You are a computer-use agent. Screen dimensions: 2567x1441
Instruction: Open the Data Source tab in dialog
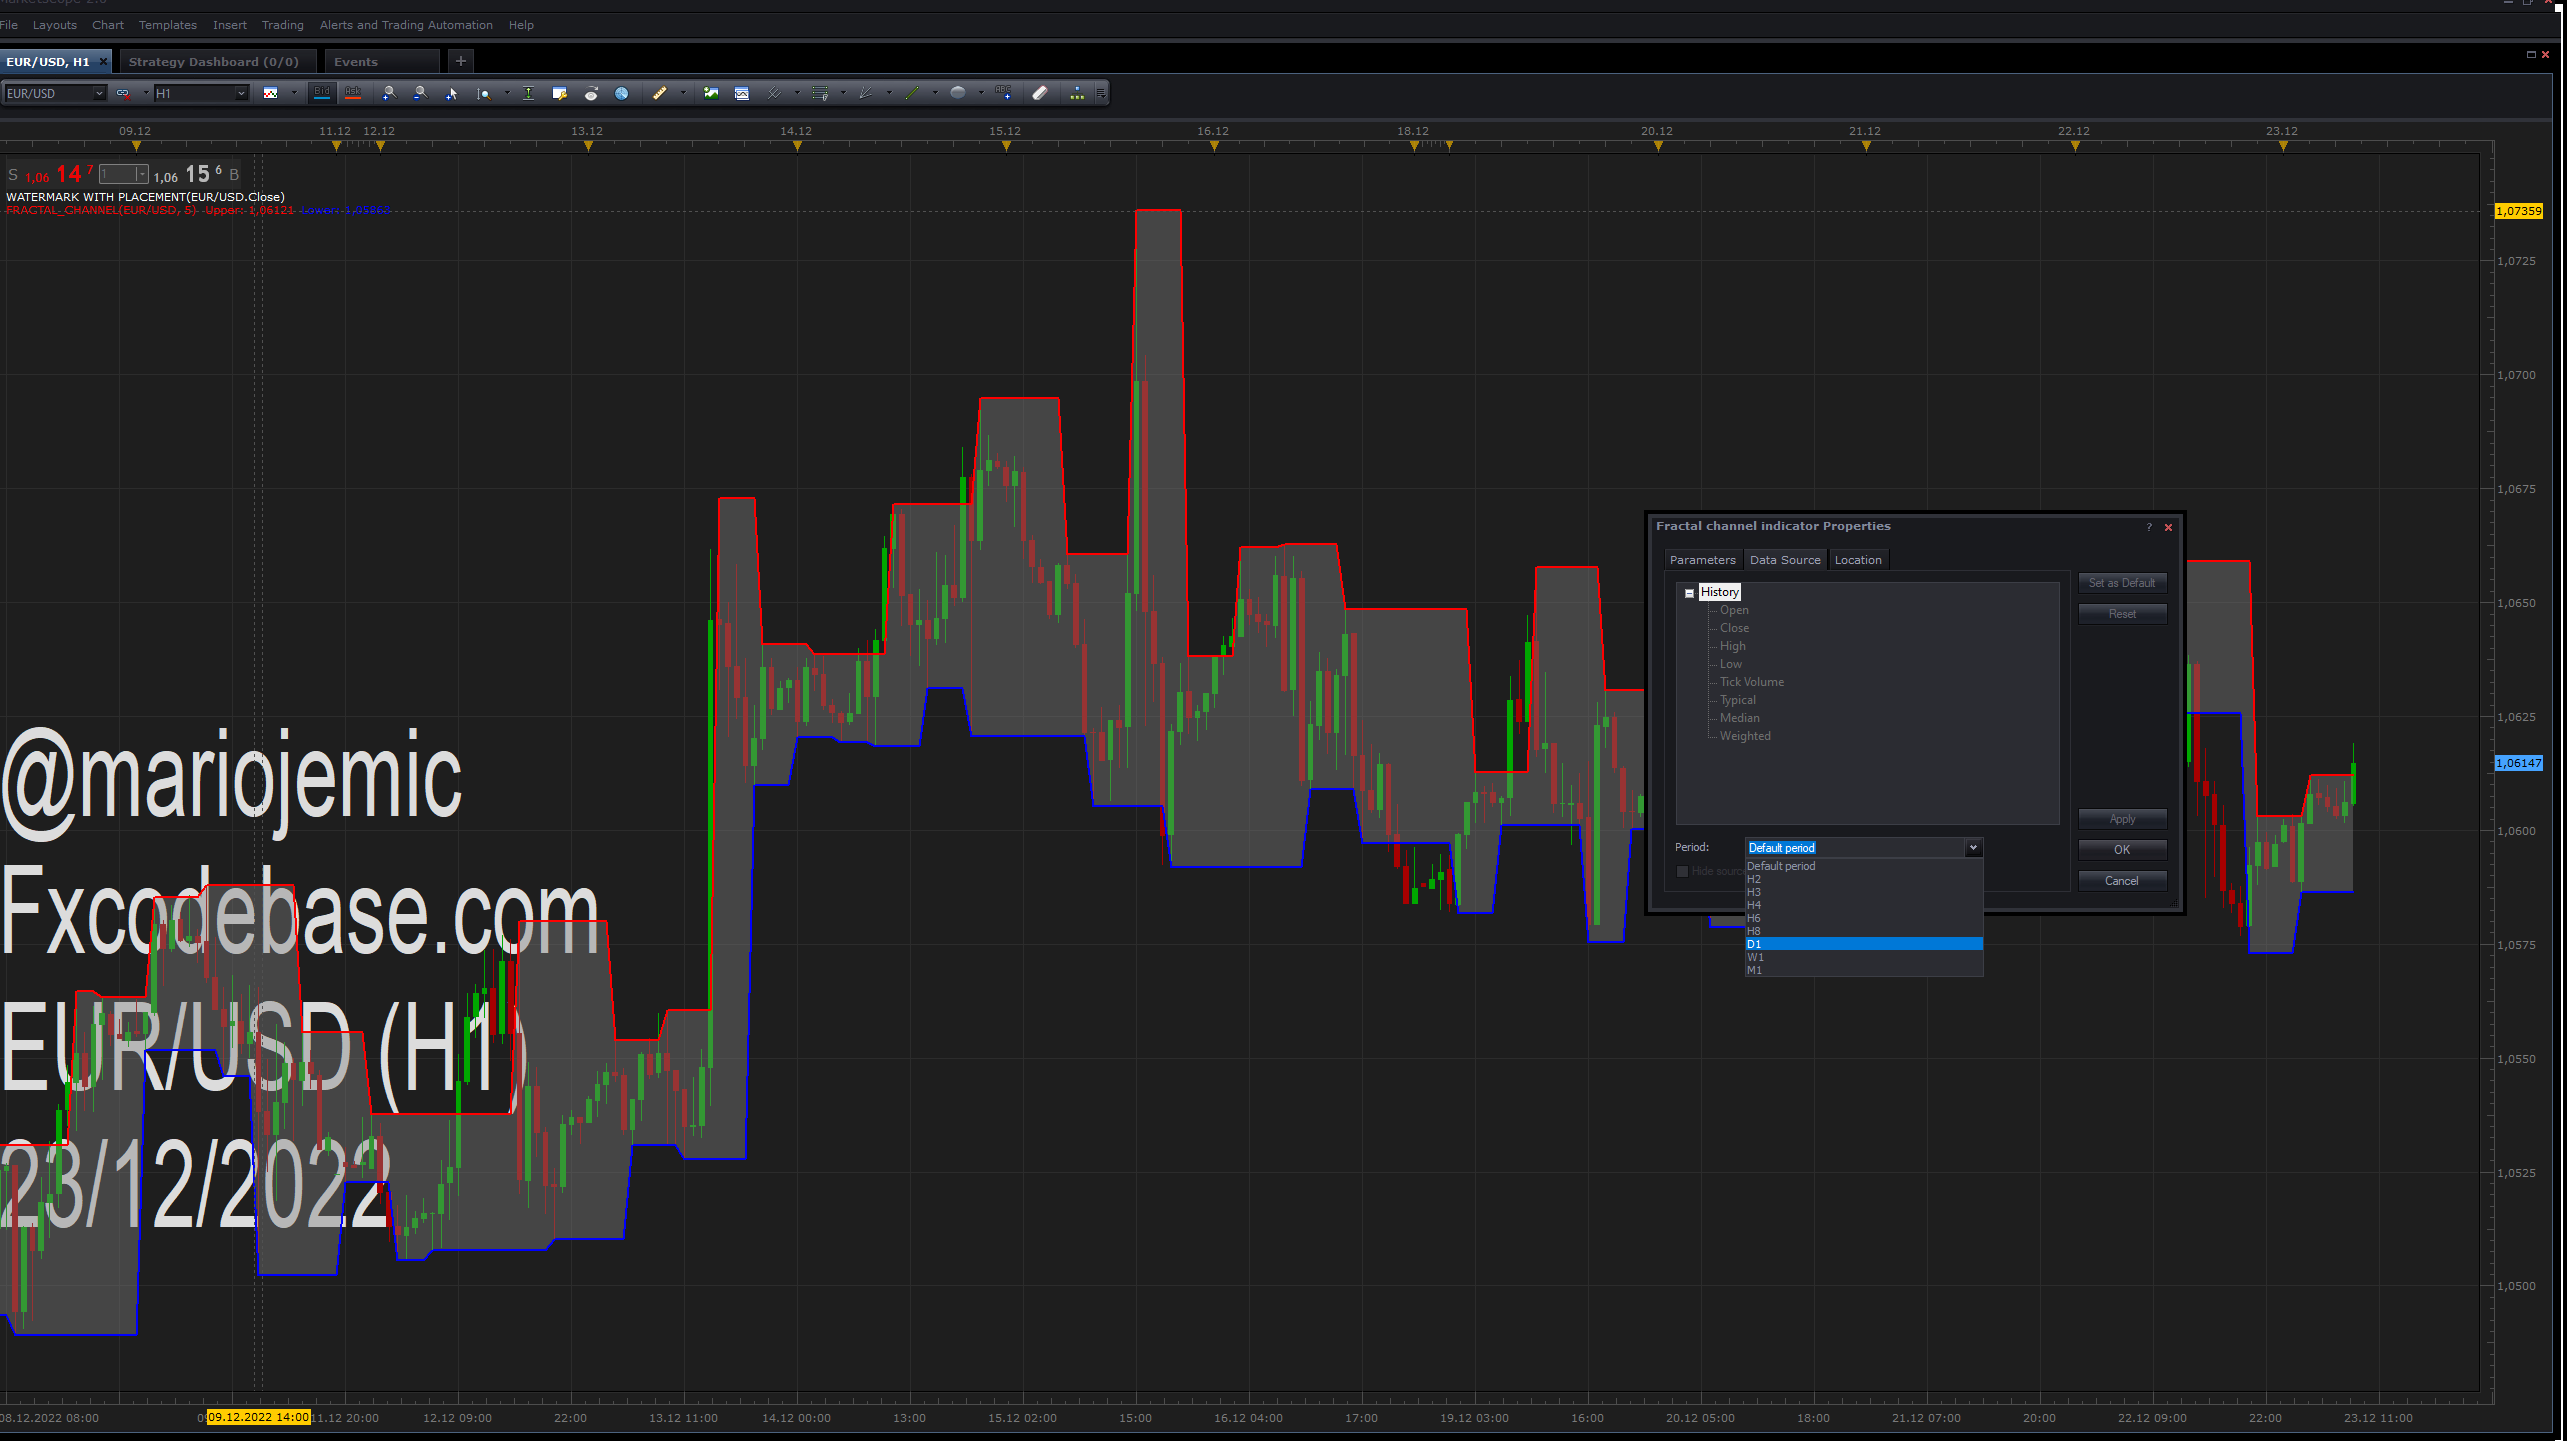click(x=1785, y=560)
